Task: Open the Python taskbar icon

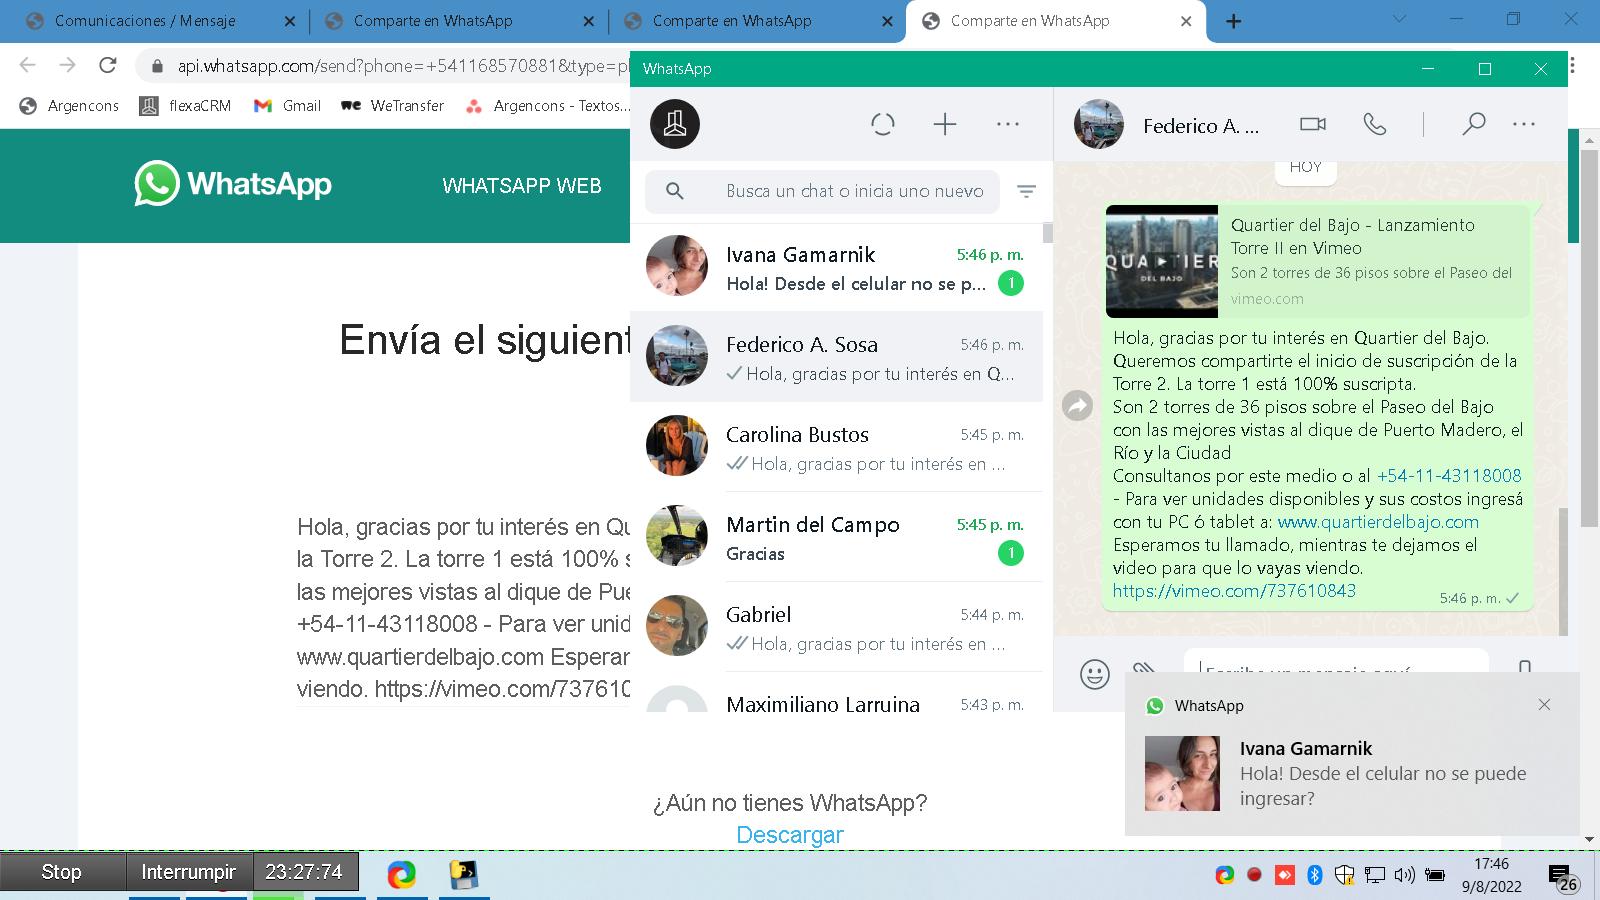Action: [x=463, y=875]
